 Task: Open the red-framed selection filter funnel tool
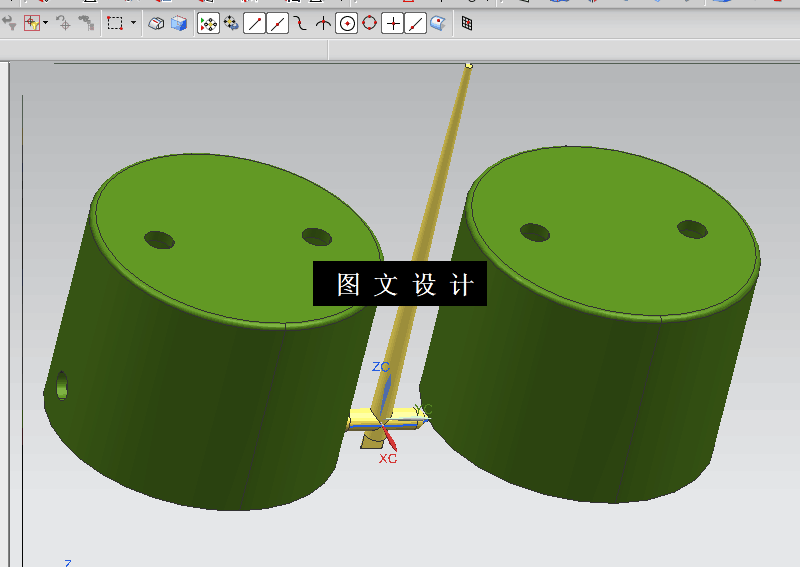point(32,23)
